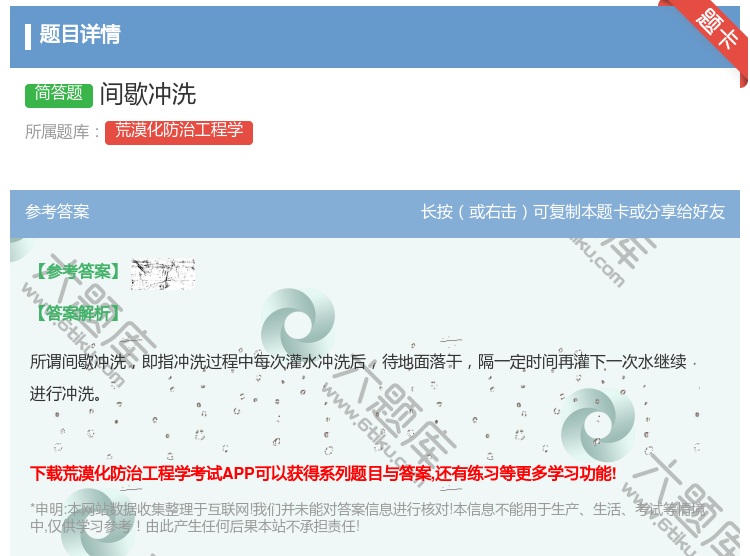Click the 题目详情 header title
Viewport: 750px width, 556px height.
(80, 34)
